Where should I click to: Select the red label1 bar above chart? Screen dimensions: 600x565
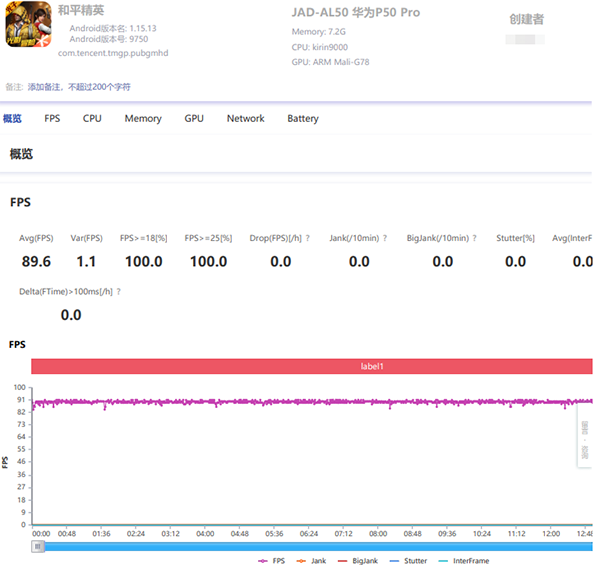coord(311,367)
